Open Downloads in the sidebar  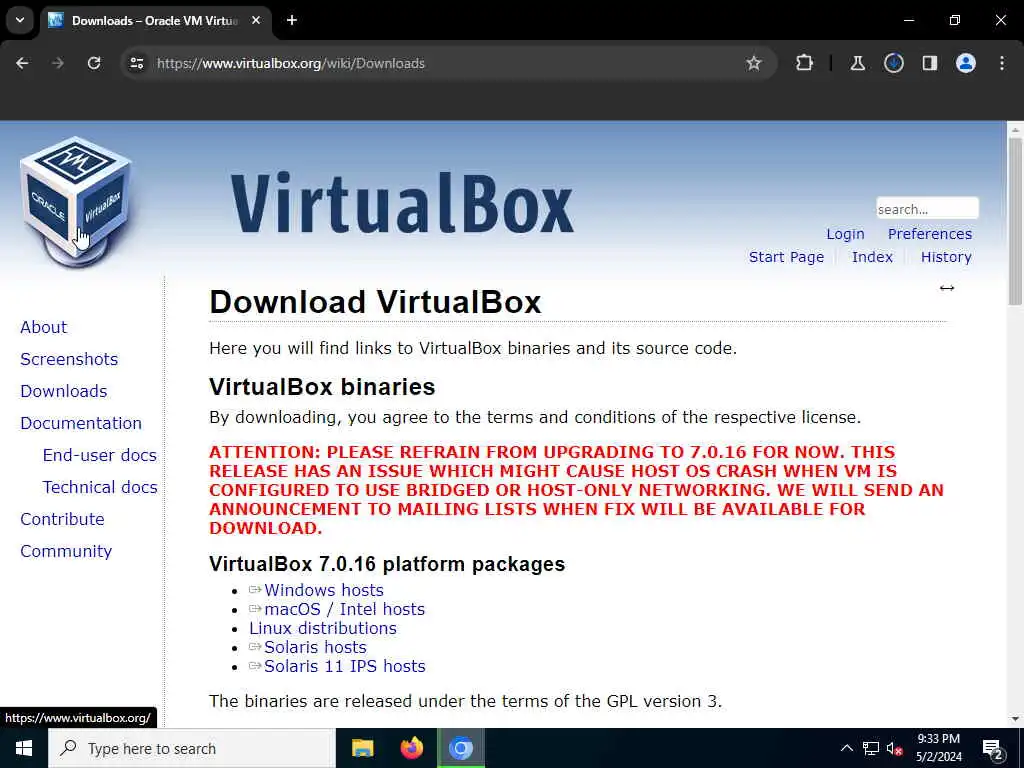click(64, 391)
